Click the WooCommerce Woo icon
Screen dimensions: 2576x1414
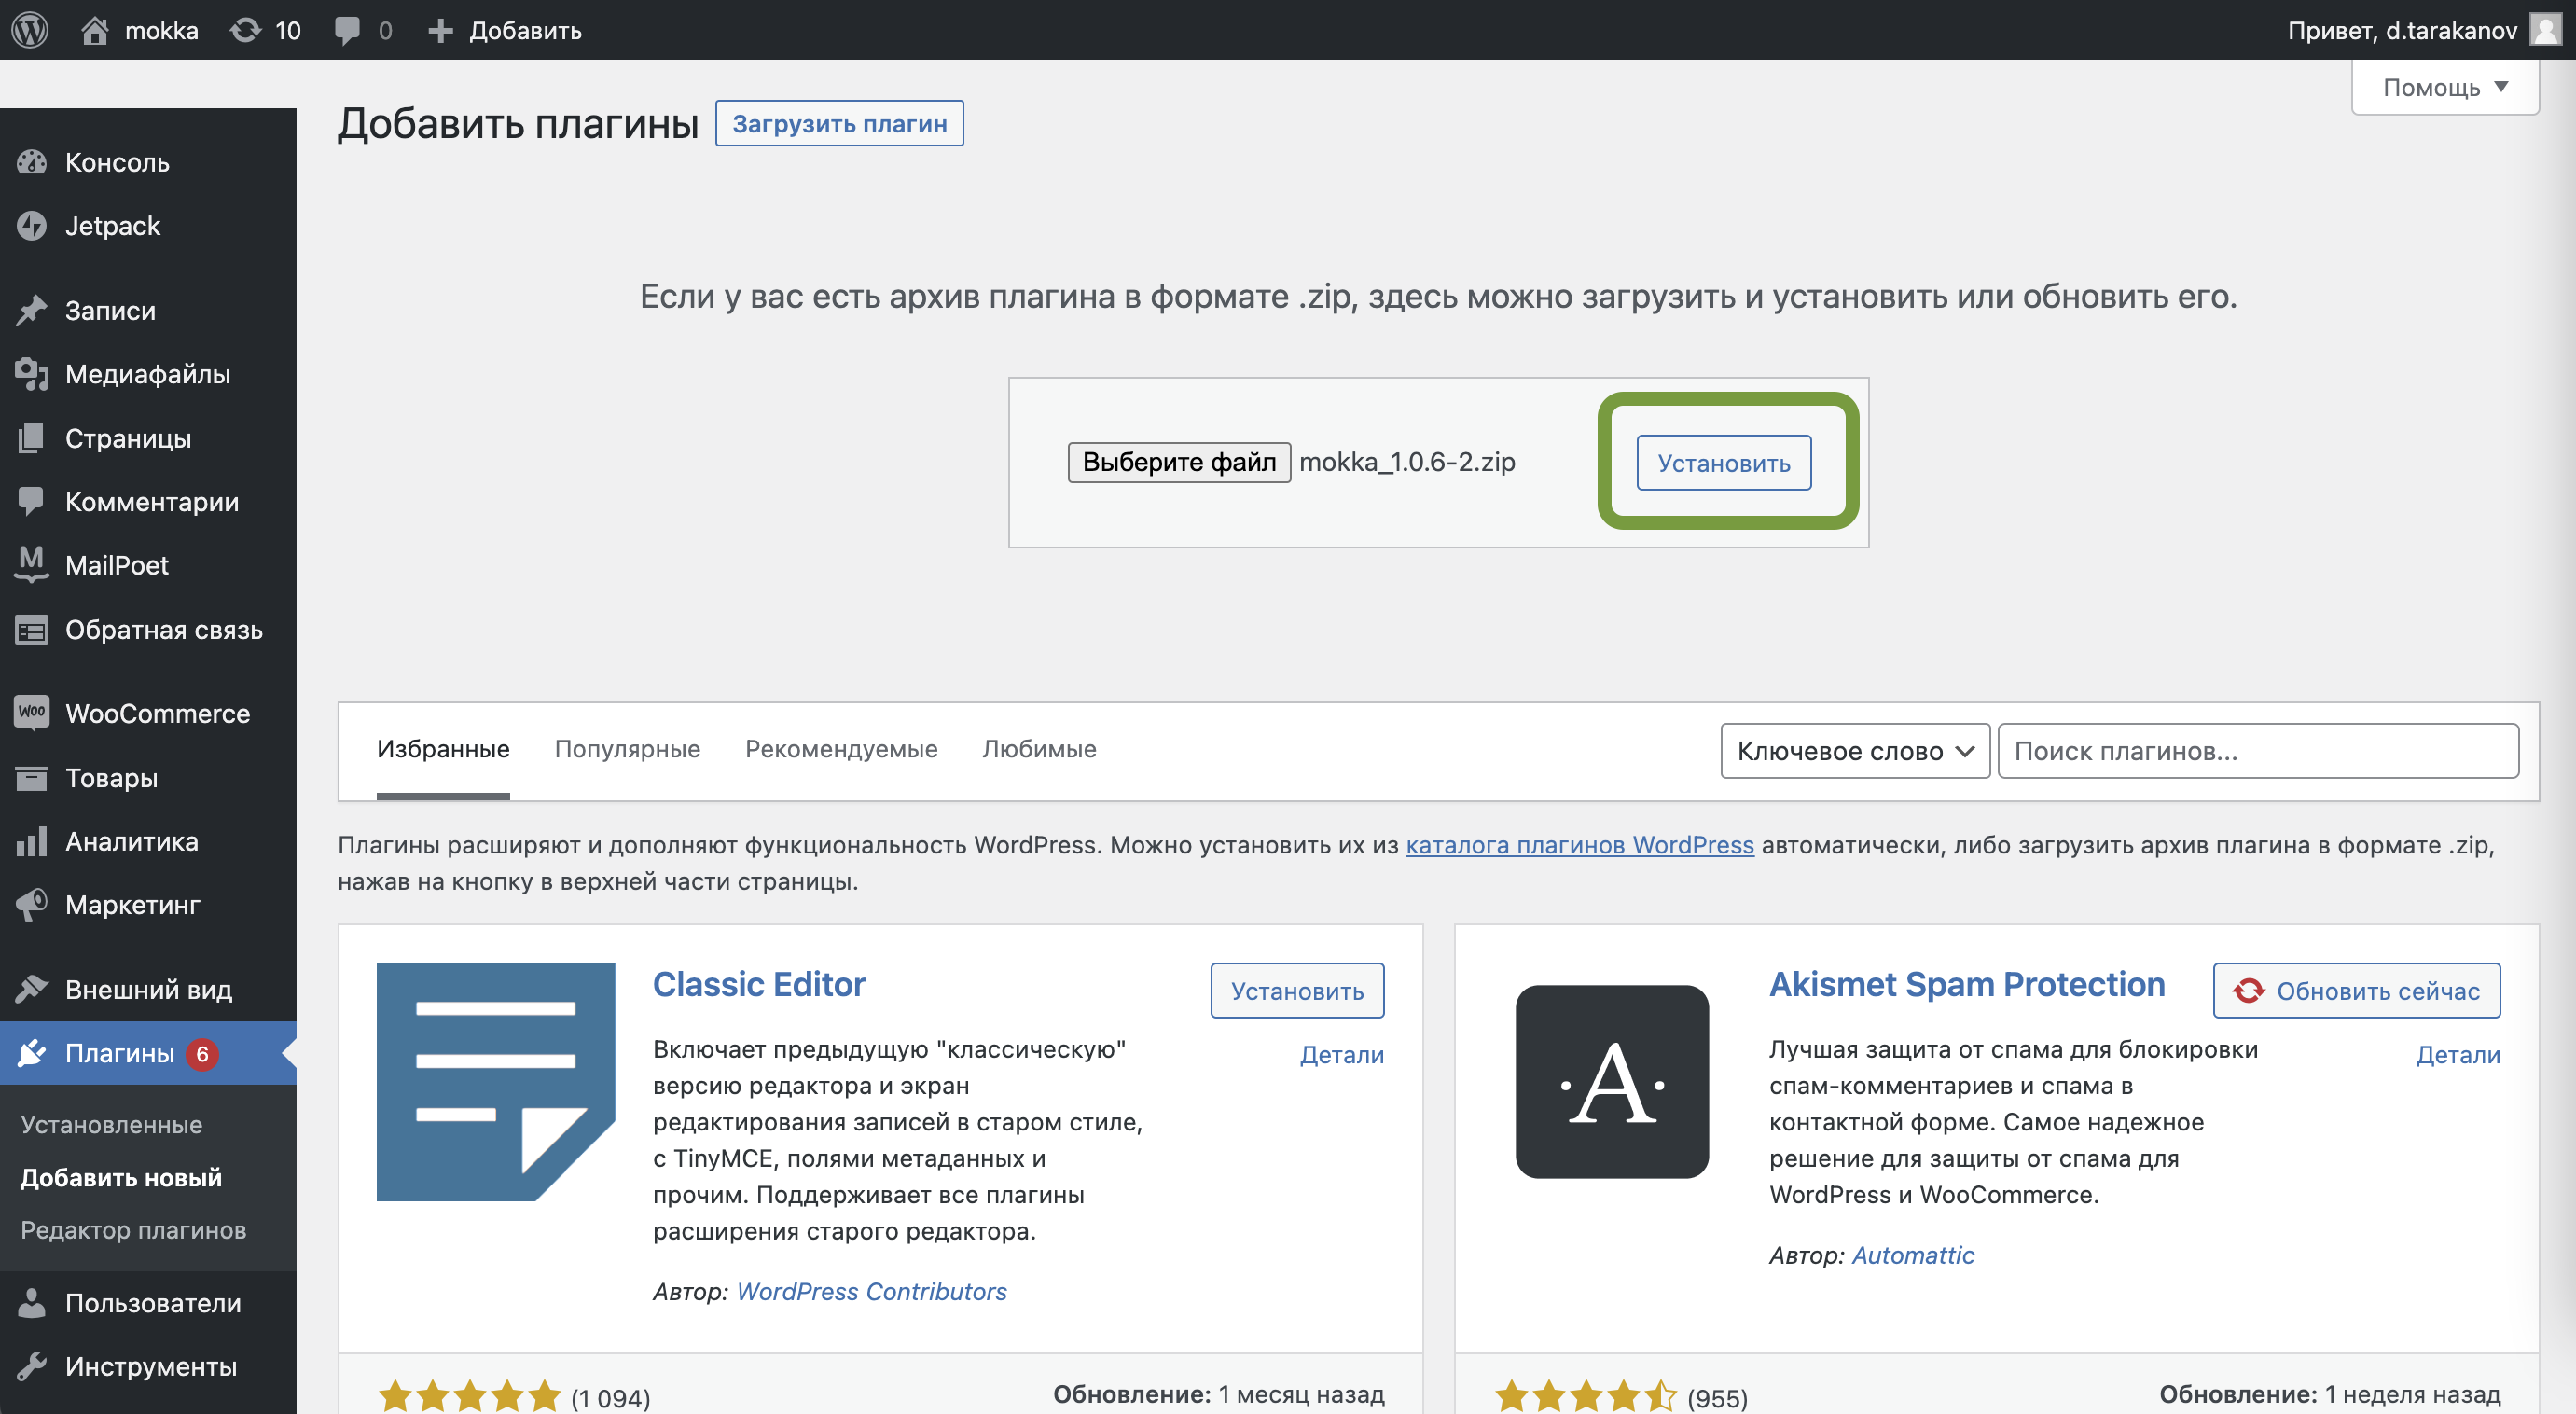point(32,713)
